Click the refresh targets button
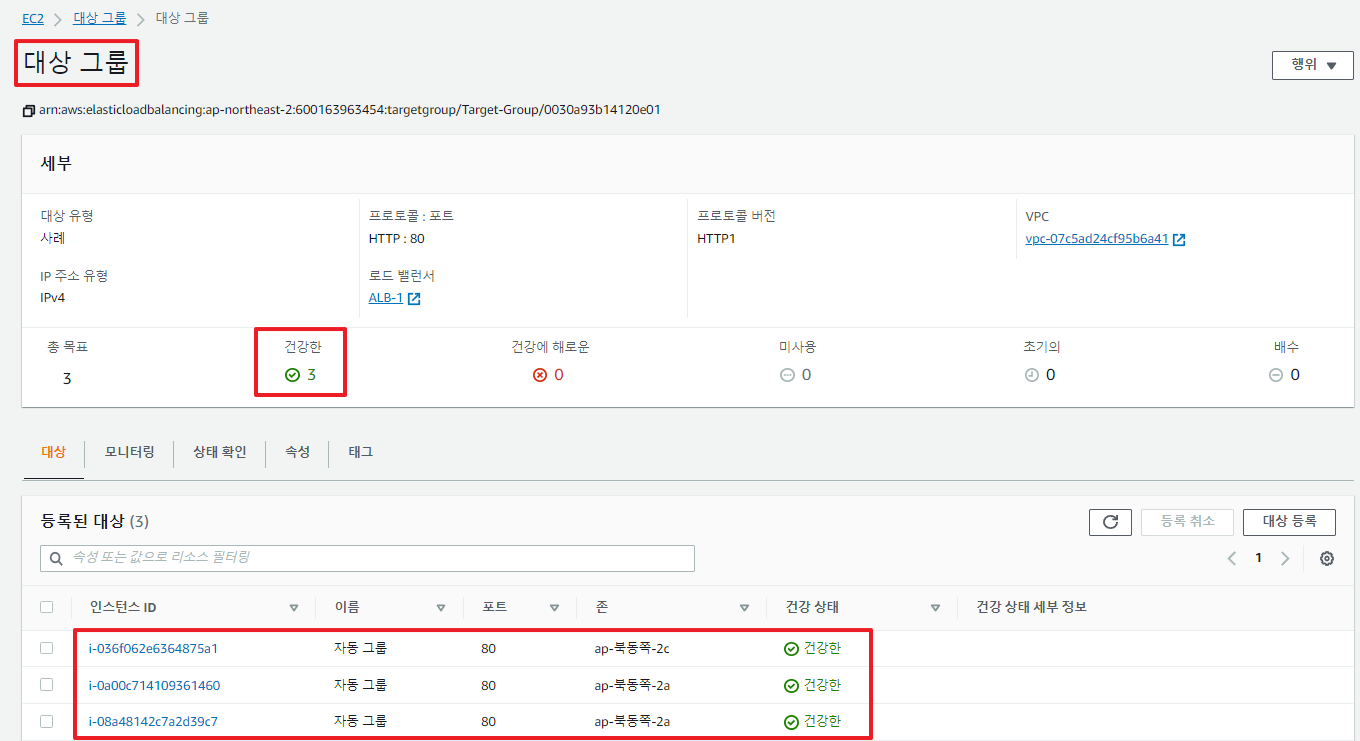This screenshot has height=741, width=1360. coord(1110,522)
